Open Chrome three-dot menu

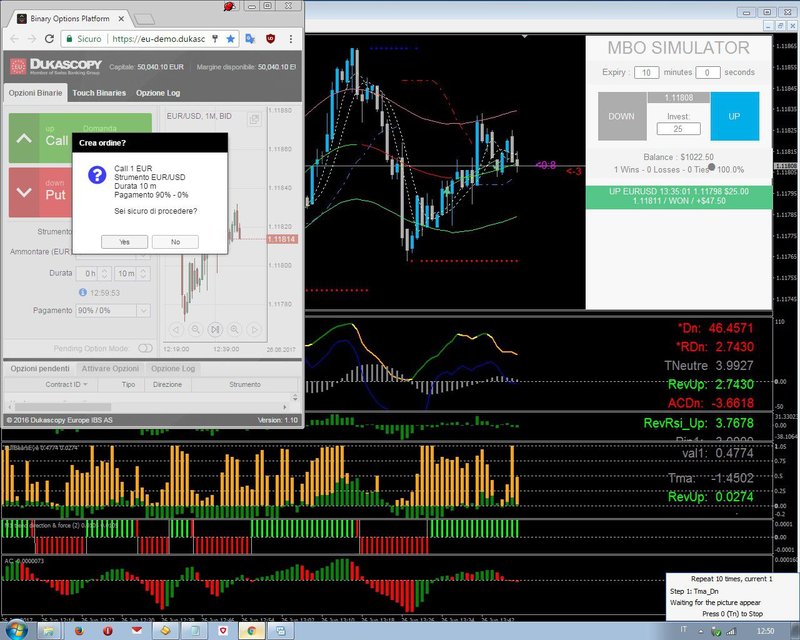click(x=291, y=39)
